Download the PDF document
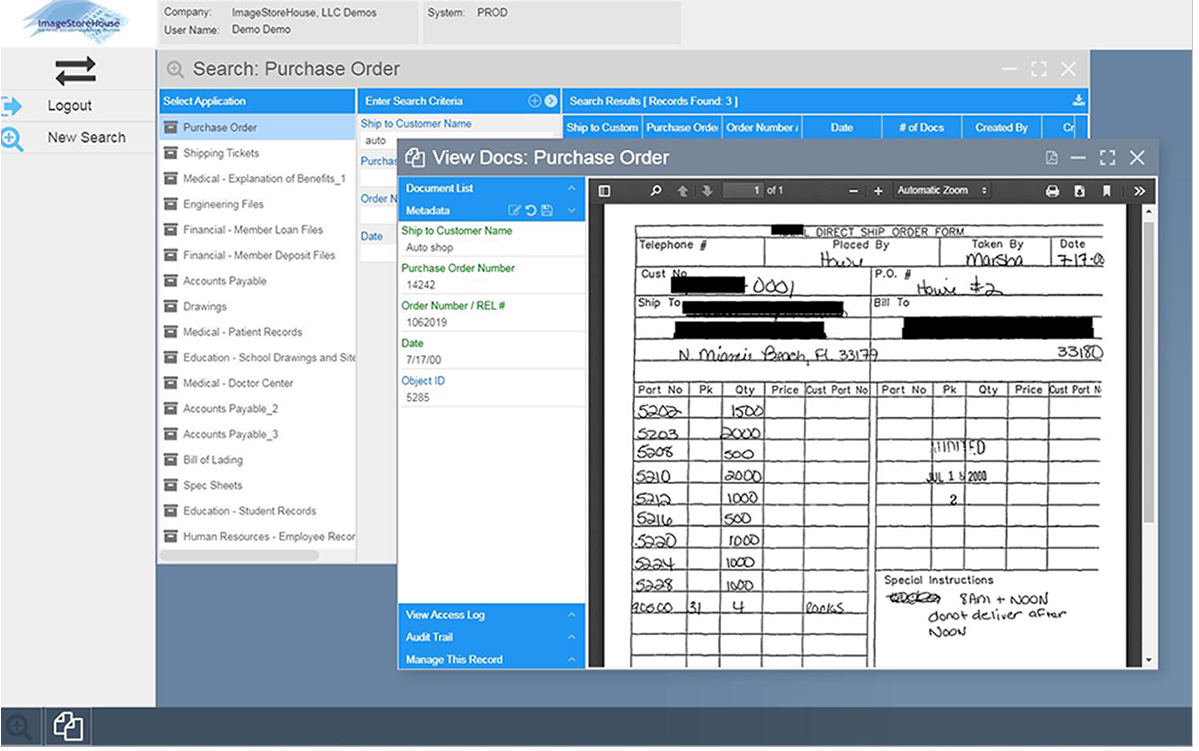Image resolution: width=1199 pixels, height=751 pixels. tap(1079, 190)
